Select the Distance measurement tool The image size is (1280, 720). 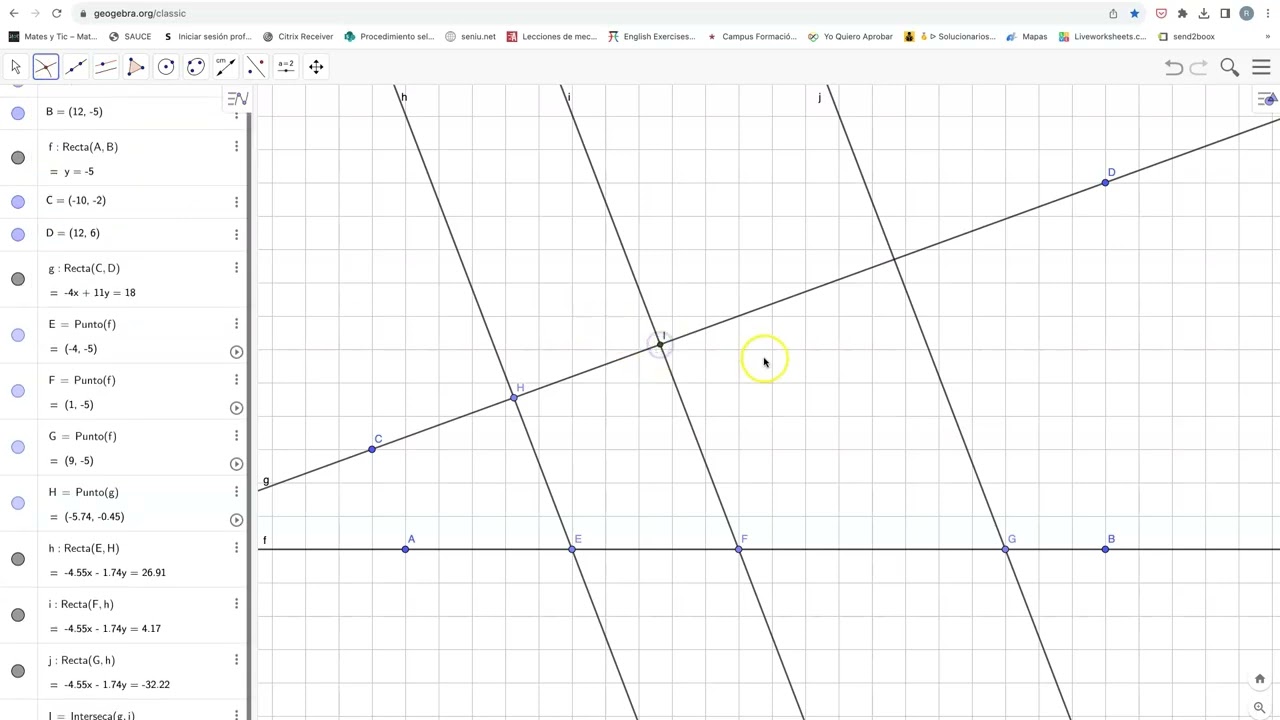tap(226, 66)
